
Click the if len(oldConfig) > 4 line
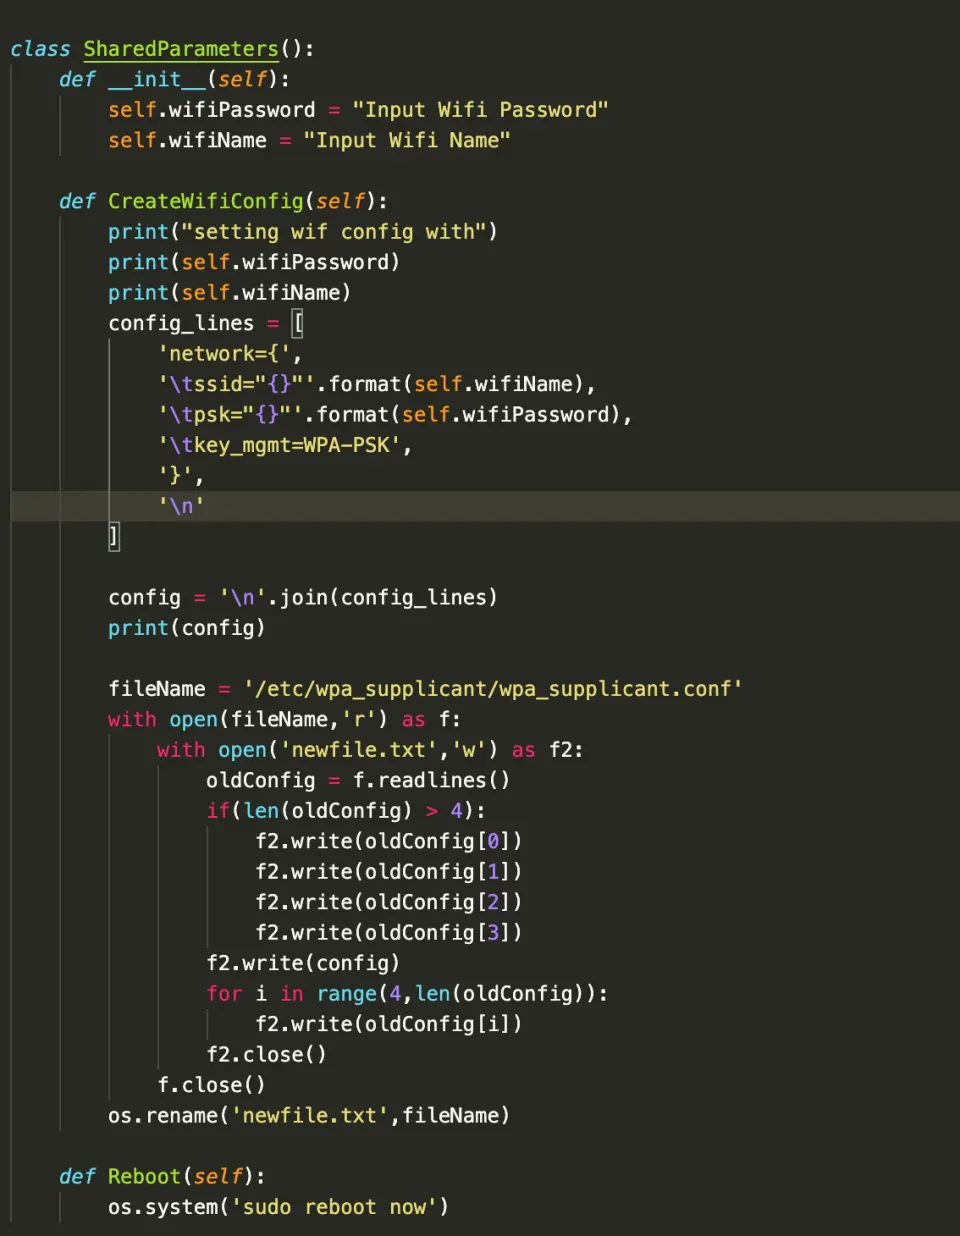click(346, 811)
